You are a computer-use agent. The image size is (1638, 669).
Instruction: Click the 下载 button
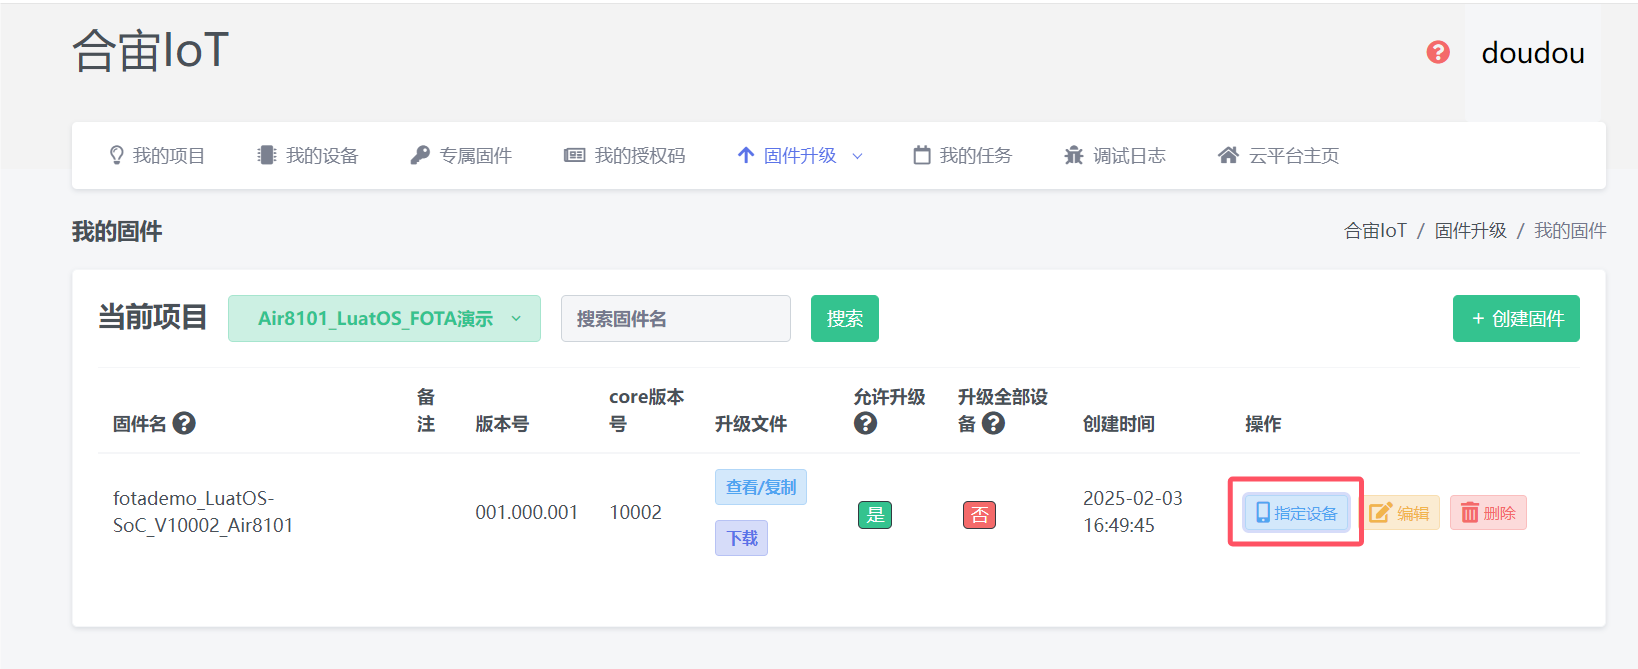pyautogui.click(x=741, y=538)
